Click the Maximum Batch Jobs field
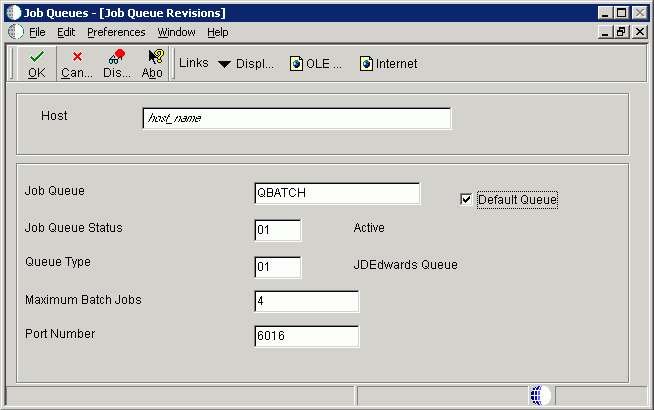This screenshot has width=654, height=410. tap(307, 301)
